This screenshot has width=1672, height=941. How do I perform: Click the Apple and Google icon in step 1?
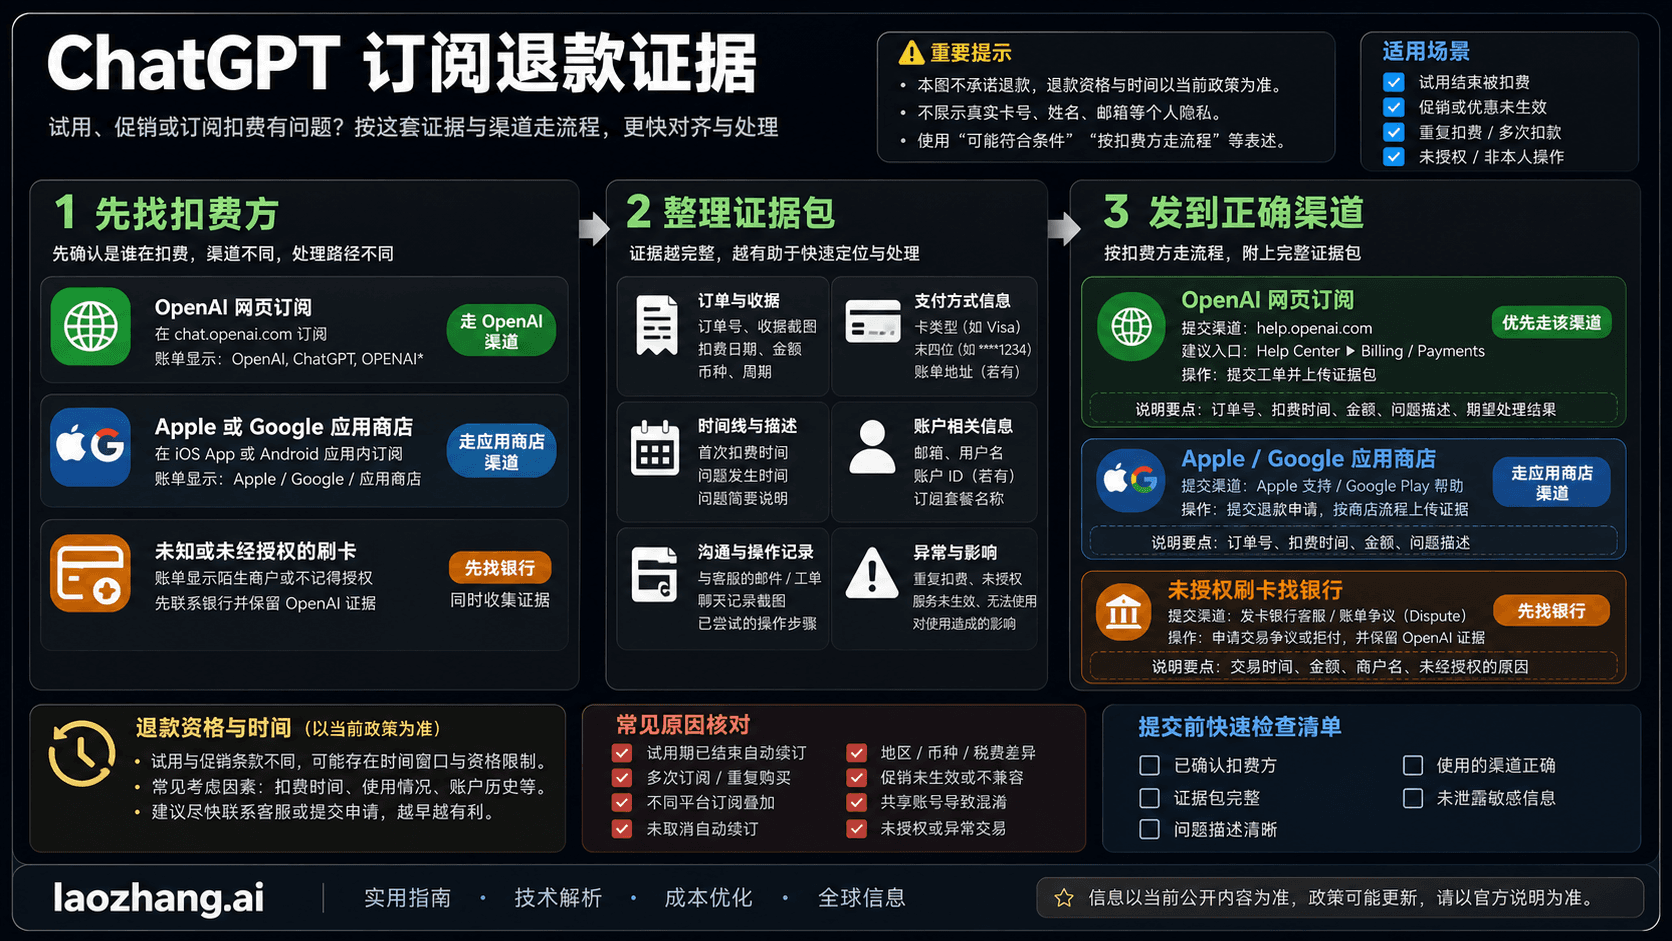point(91,447)
